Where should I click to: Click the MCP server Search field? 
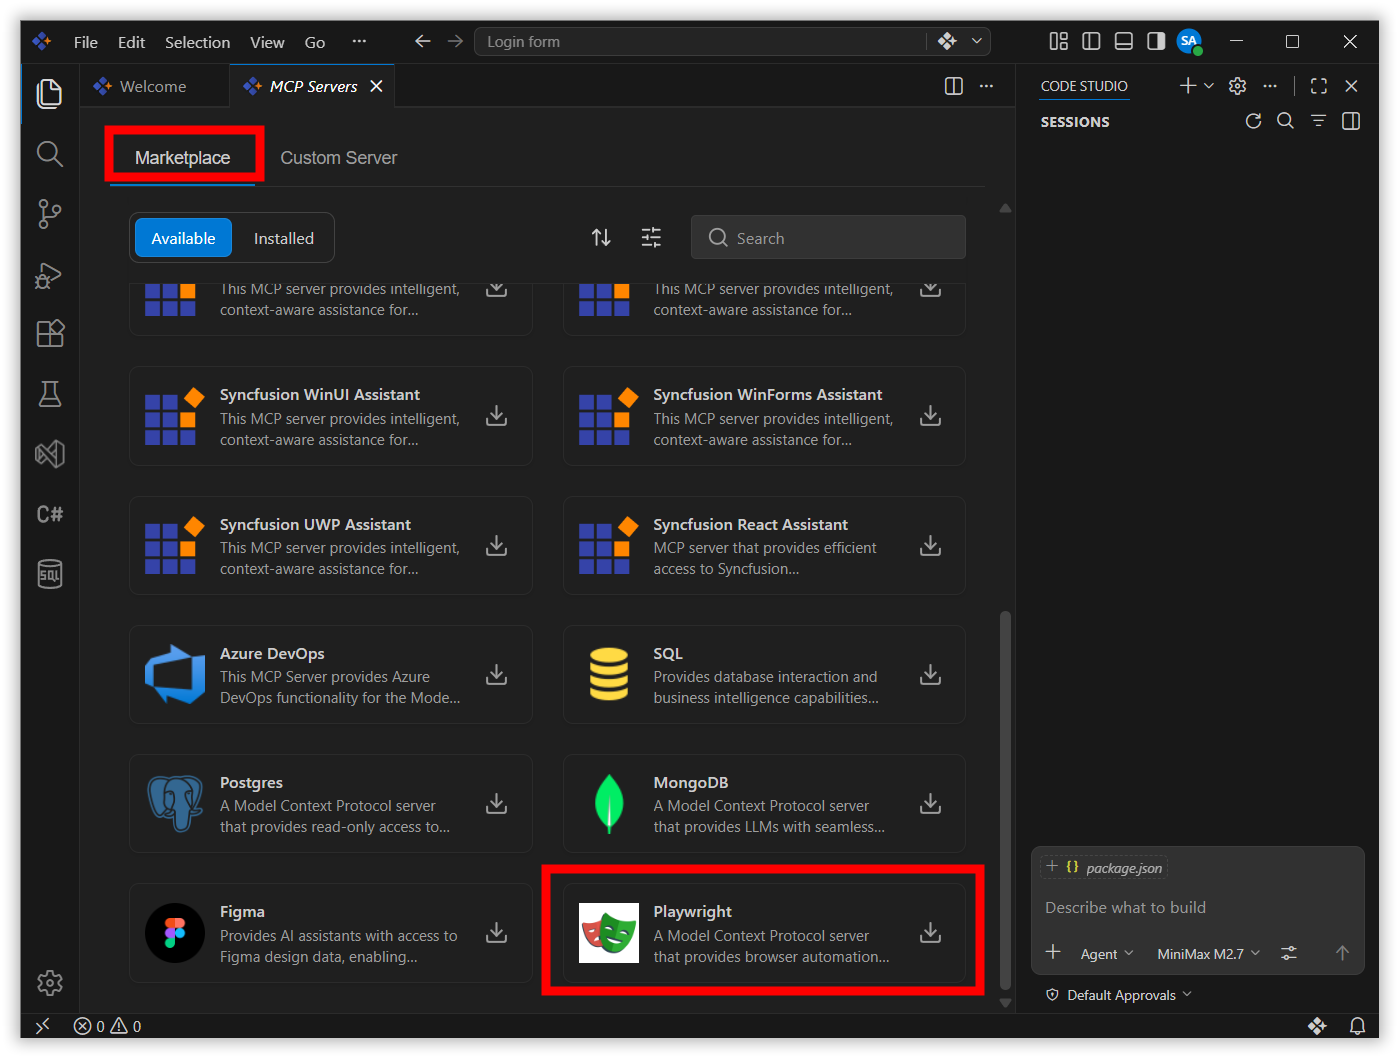point(828,237)
